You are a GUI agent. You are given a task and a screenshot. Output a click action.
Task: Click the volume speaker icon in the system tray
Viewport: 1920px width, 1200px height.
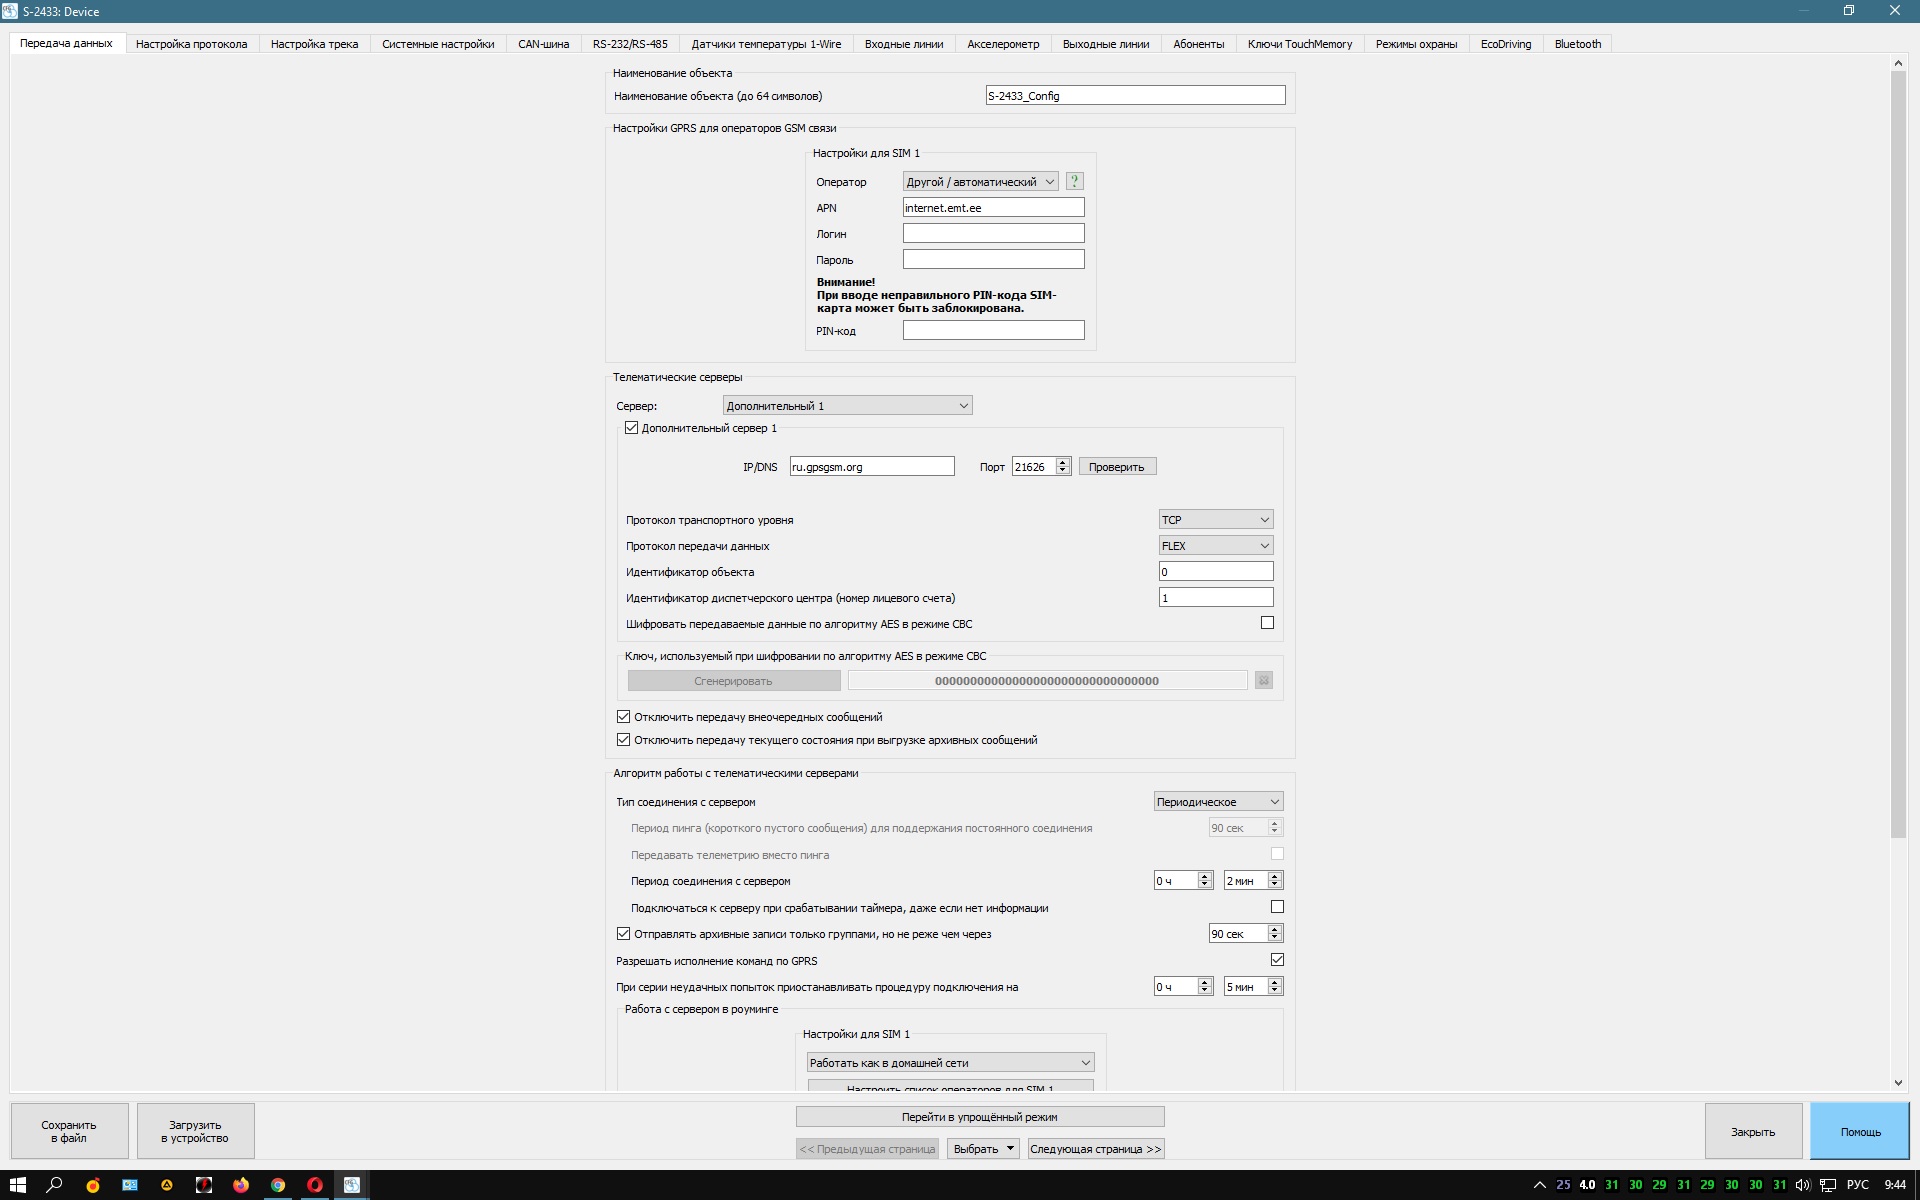pos(1802,1185)
